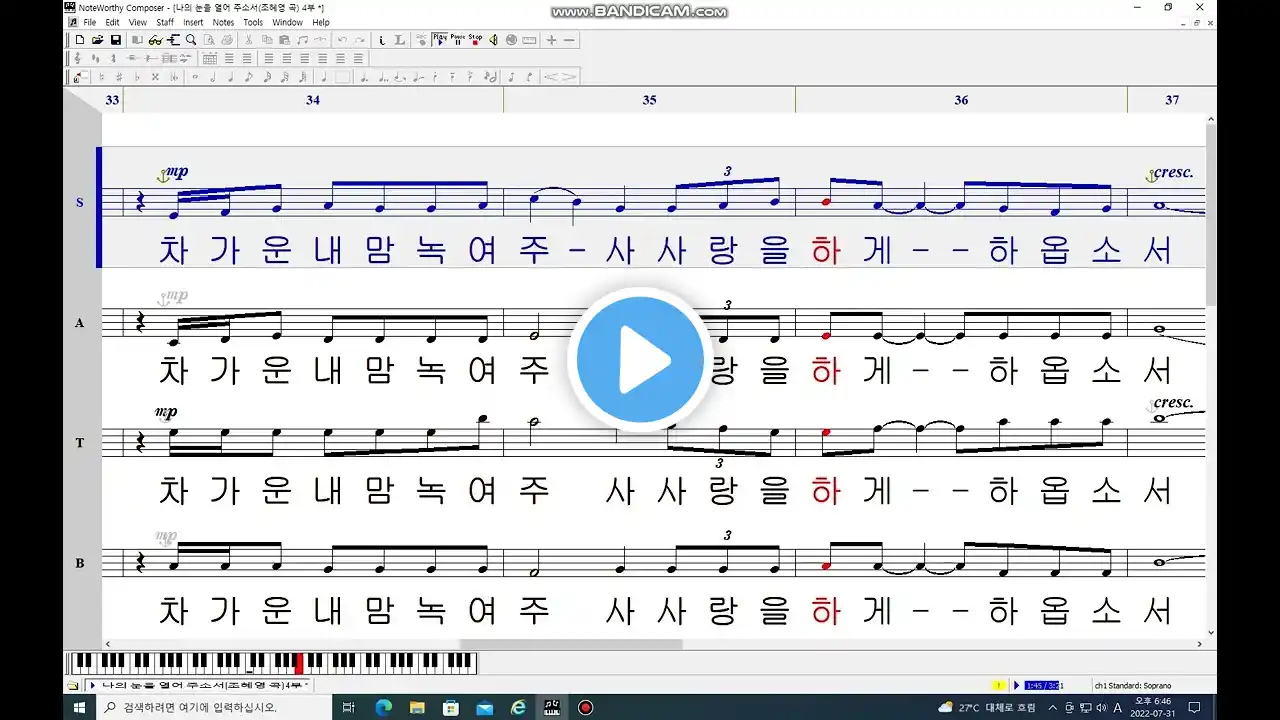Viewport: 1280px width, 720px height.
Task: Open file info with the i icon
Action: (382, 40)
